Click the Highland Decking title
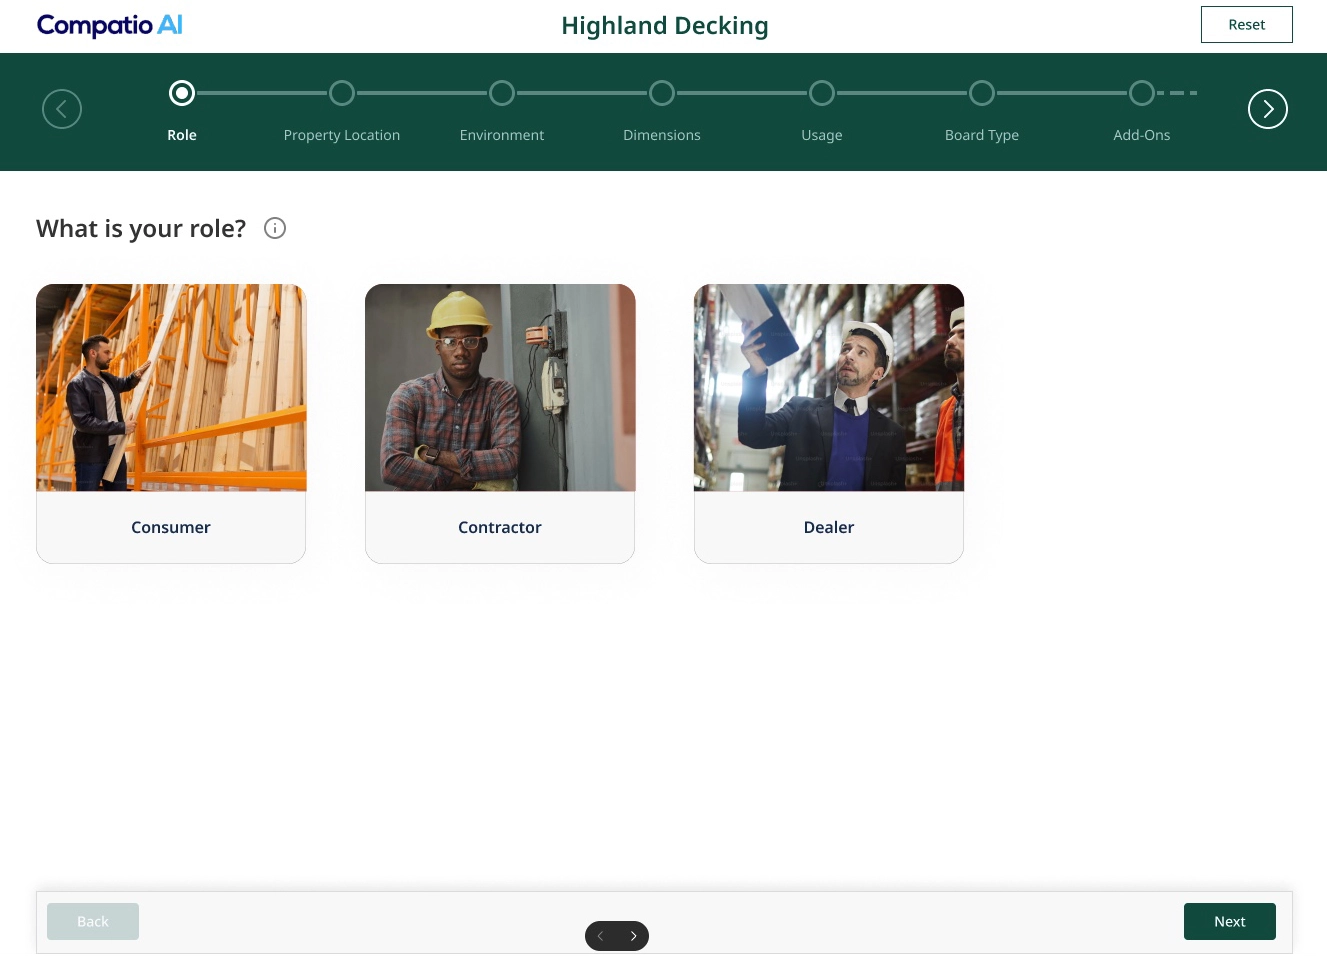This screenshot has height=960, width=1327. 665,26
